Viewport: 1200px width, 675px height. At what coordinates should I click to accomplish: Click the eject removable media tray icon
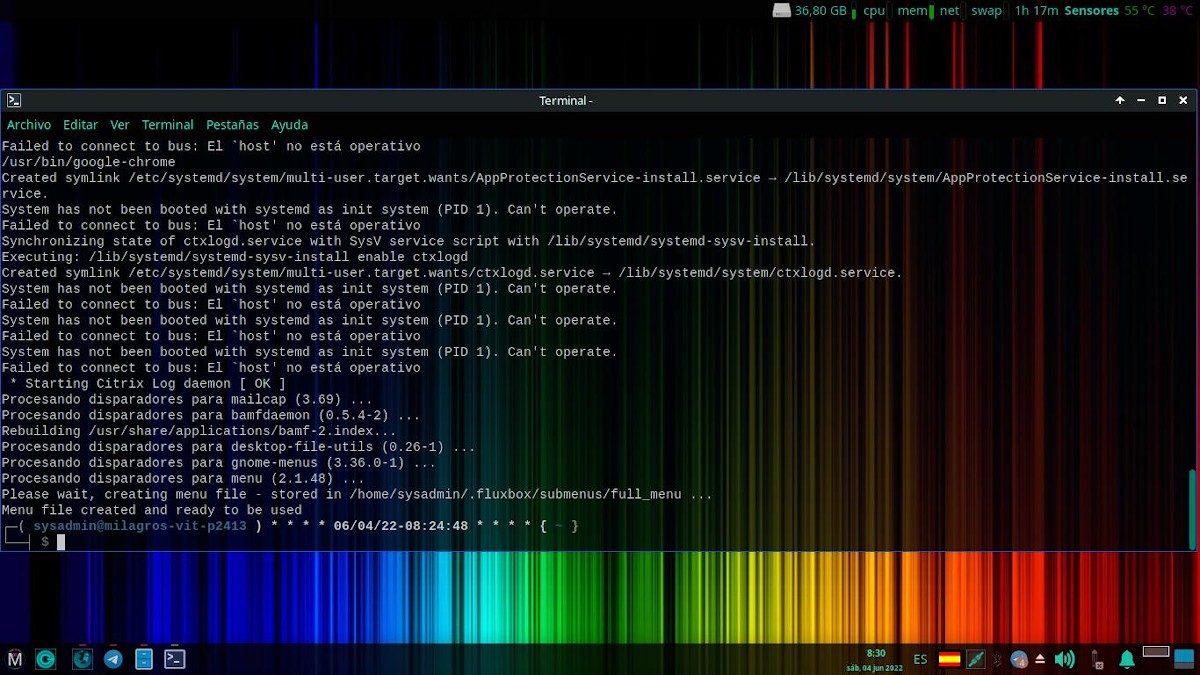coord(1039,659)
